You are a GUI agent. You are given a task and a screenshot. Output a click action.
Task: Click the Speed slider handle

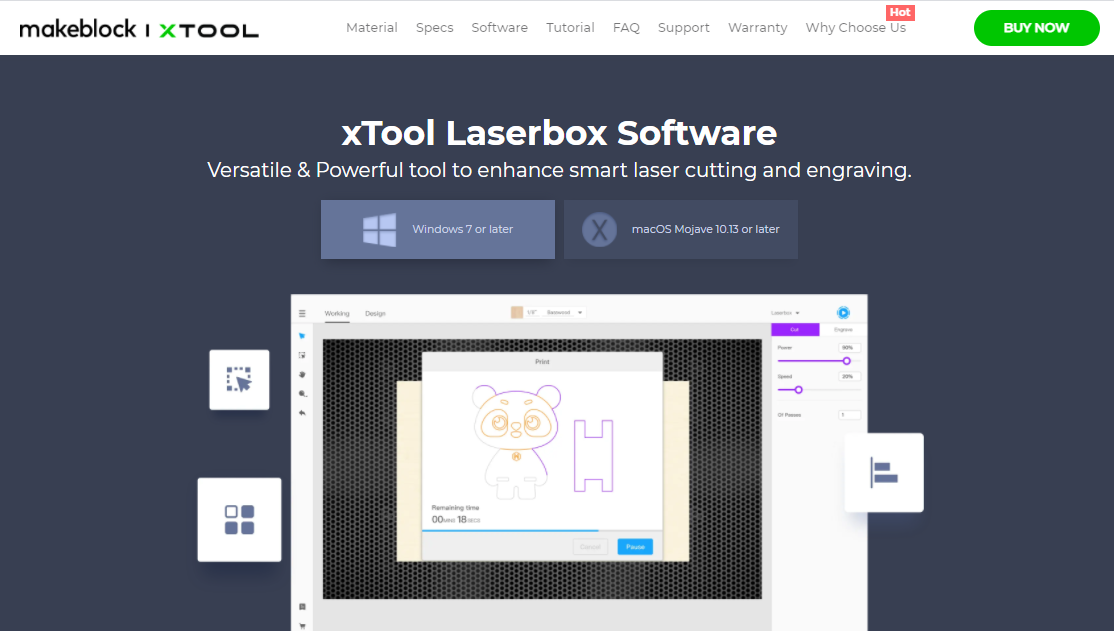click(799, 390)
